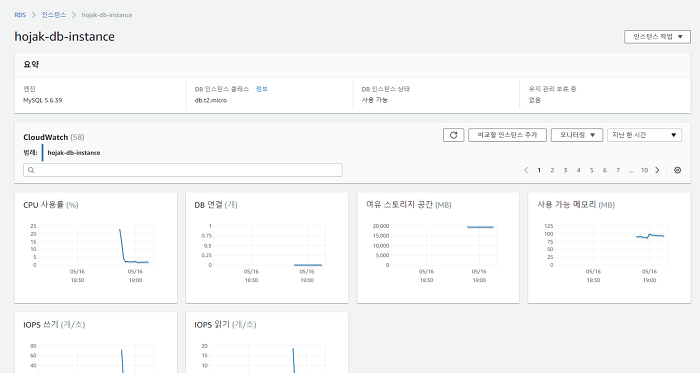Image resolution: width=700 pixels, height=373 pixels.
Task: Click the 인스턴스 breadcrumb link
Action: (x=54, y=15)
